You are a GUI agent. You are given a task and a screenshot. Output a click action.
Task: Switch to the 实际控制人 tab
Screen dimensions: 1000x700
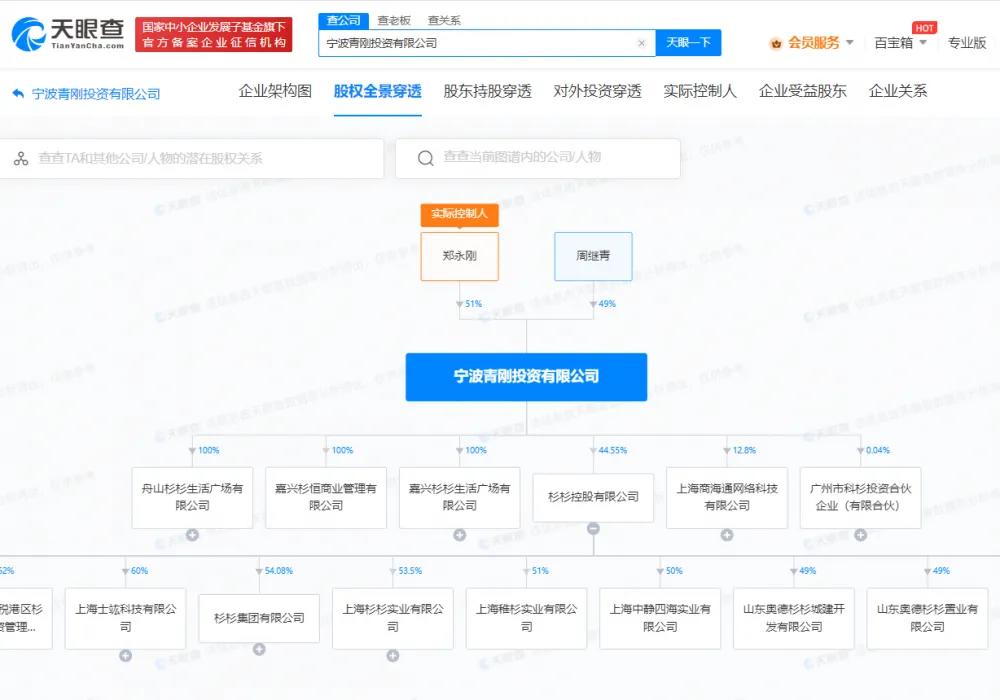(x=700, y=91)
